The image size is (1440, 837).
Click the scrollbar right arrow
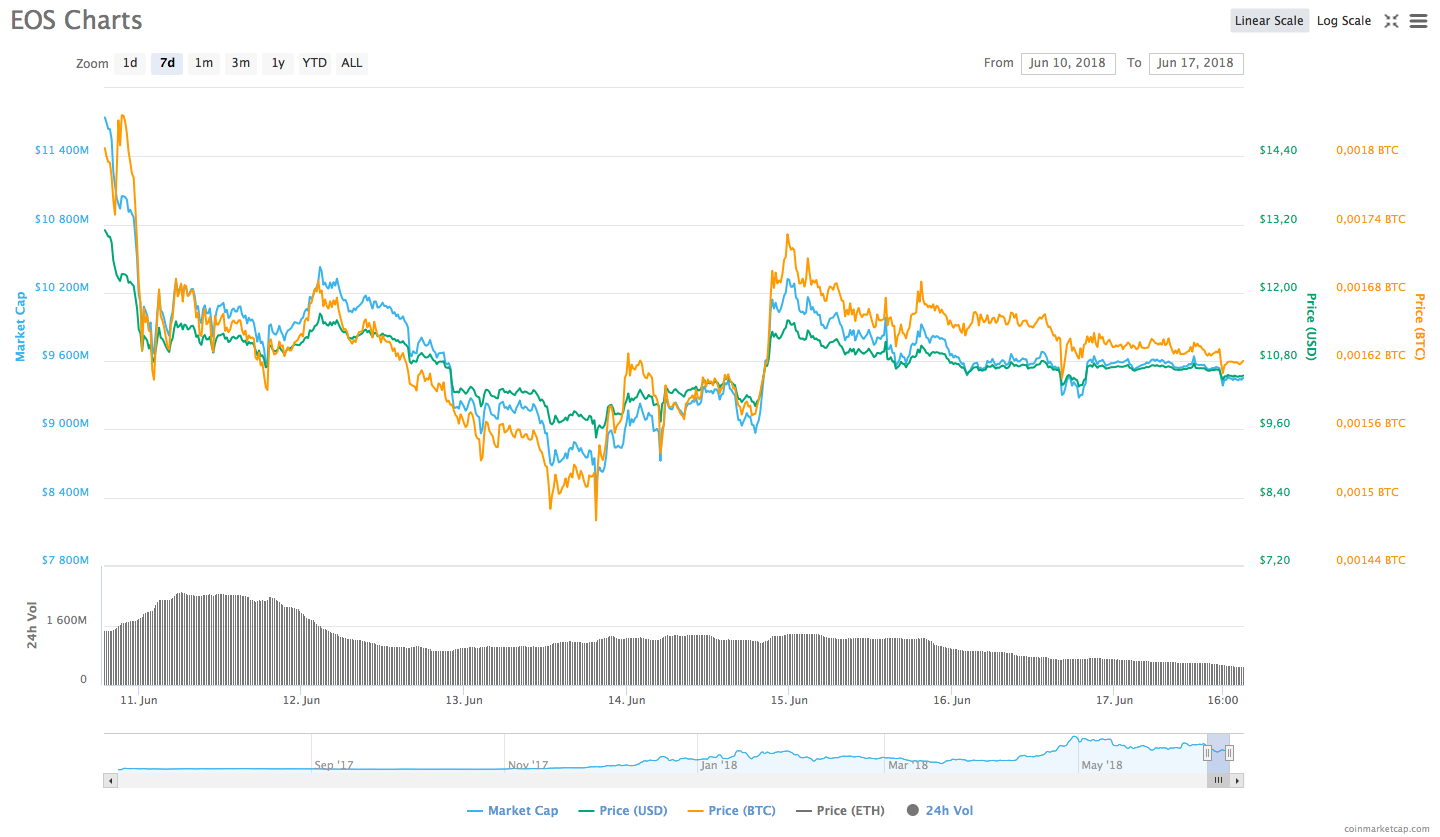point(1237,780)
